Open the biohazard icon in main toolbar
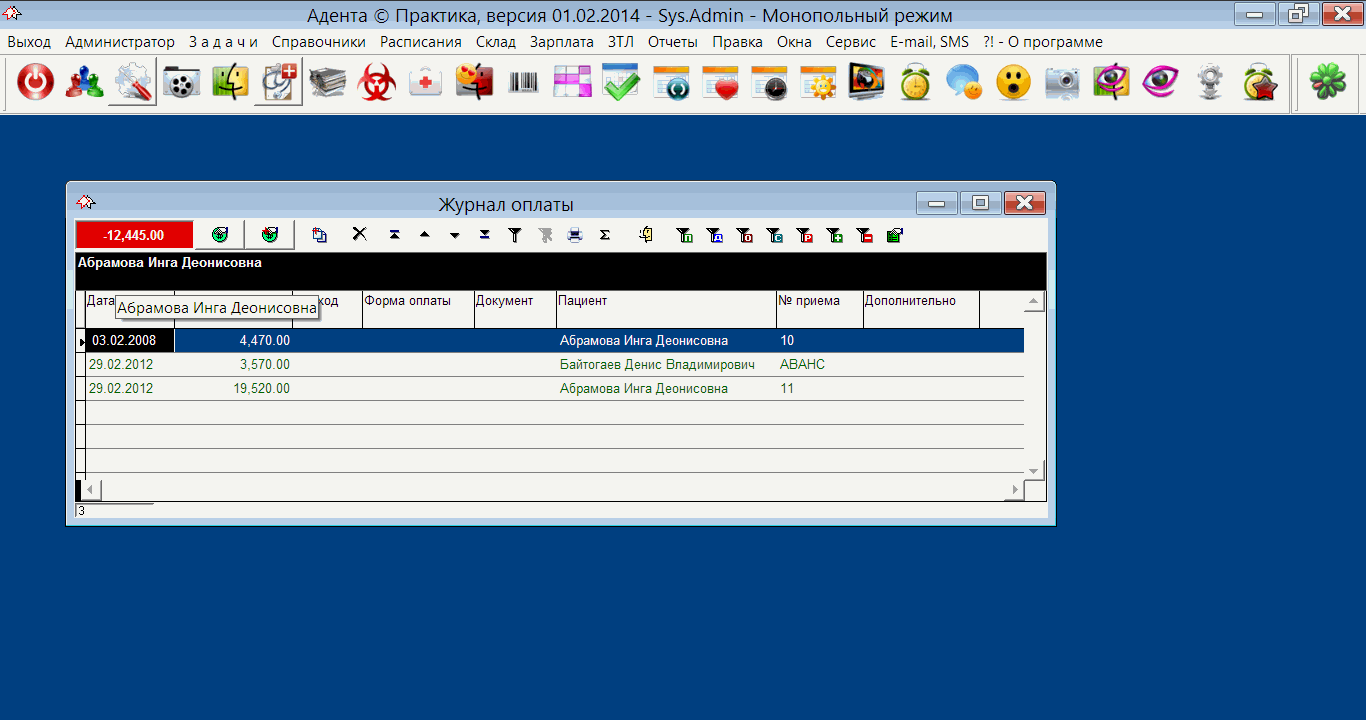Image resolution: width=1366 pixels, height=720 pixels. [x=377, y=83]
